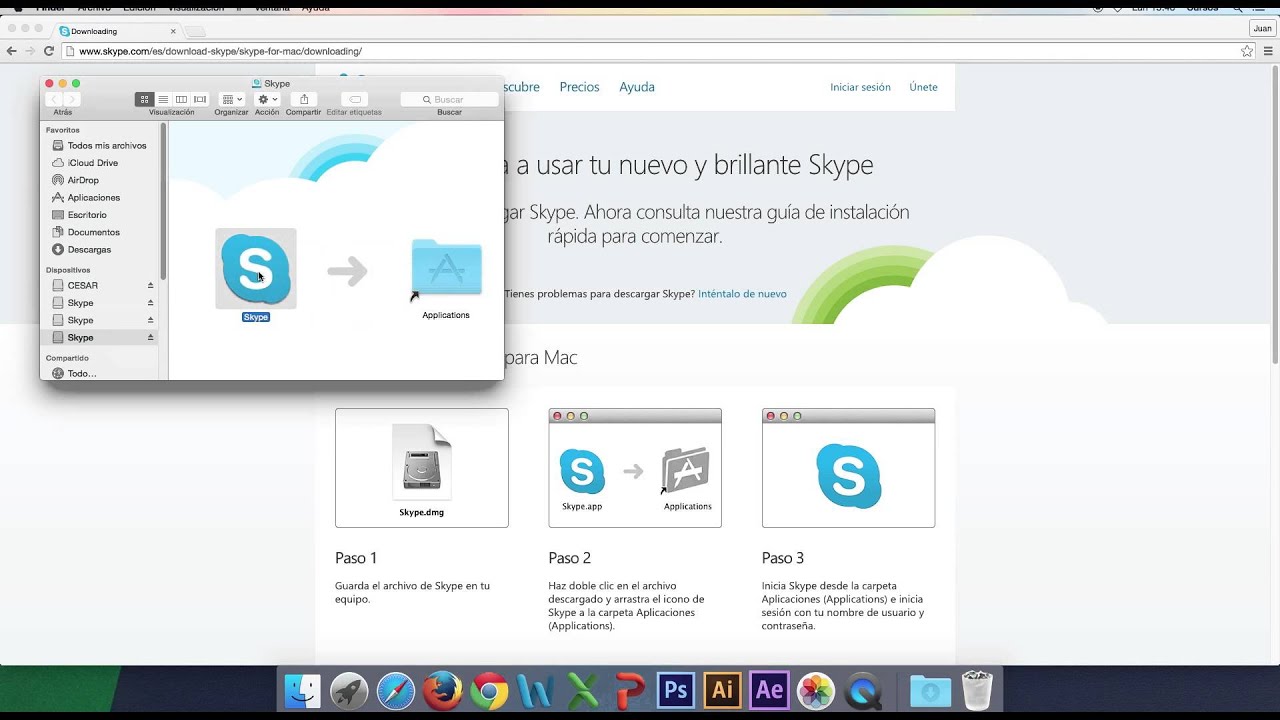Click the Únete link
This screenshot has width=1280, height=720.
[923, 87]
